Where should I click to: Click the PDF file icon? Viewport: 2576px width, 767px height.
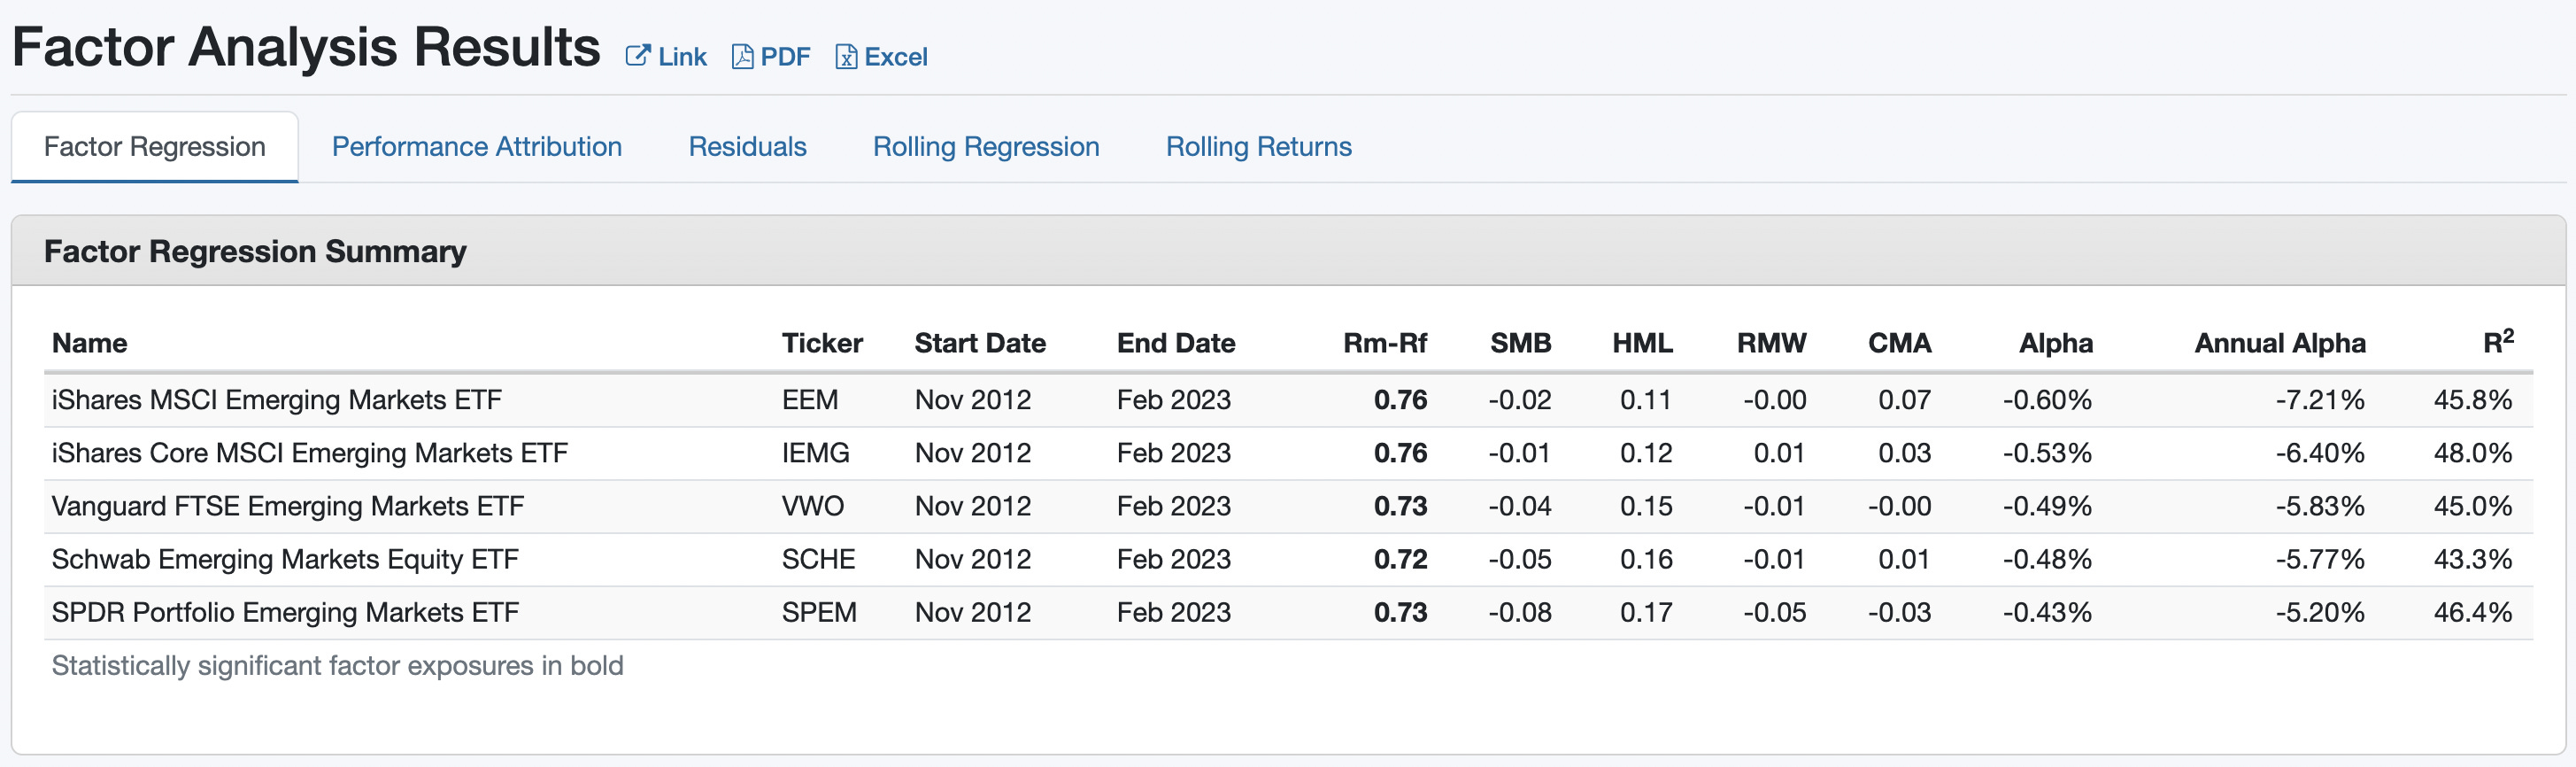pos(742,56)
